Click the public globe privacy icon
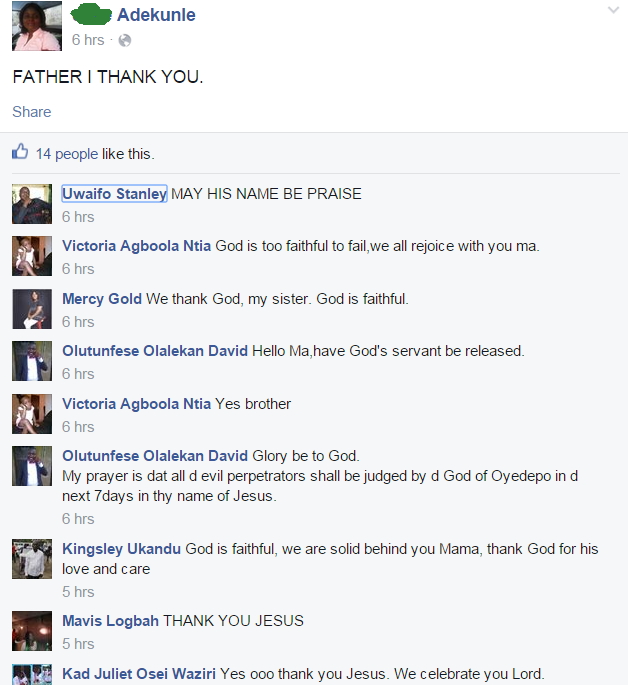This screenshot has width=628, height=685. (124, 41)
